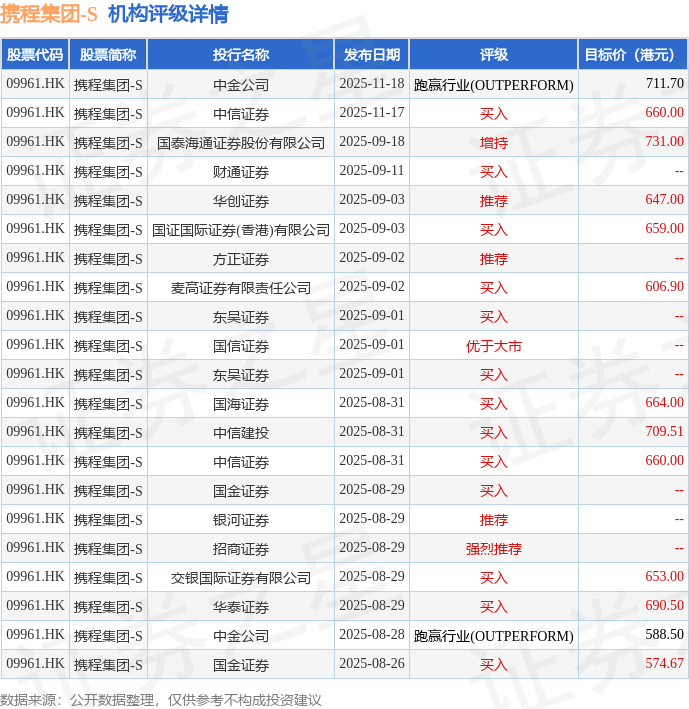Click the 评级 column header
The height and width of the screenshot is (709, 689).
tap(494, 55)
